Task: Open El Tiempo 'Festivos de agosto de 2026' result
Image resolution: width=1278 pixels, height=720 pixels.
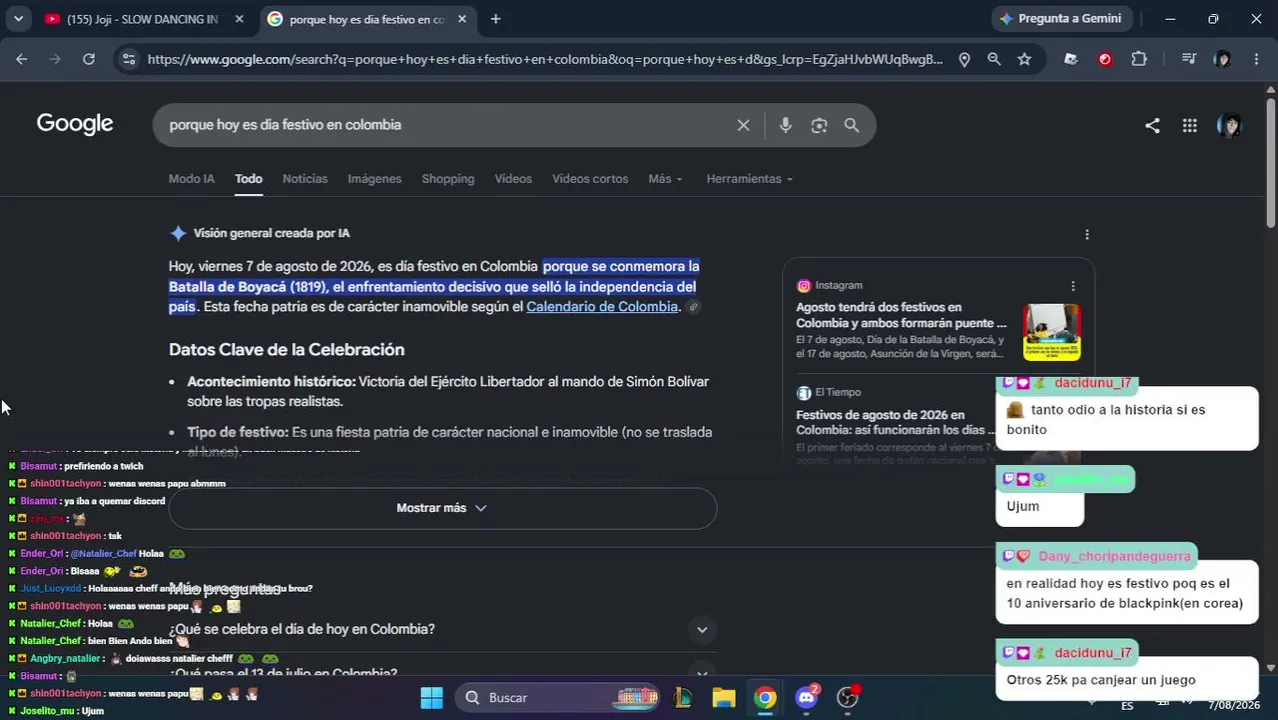Action: pos(896,422)
